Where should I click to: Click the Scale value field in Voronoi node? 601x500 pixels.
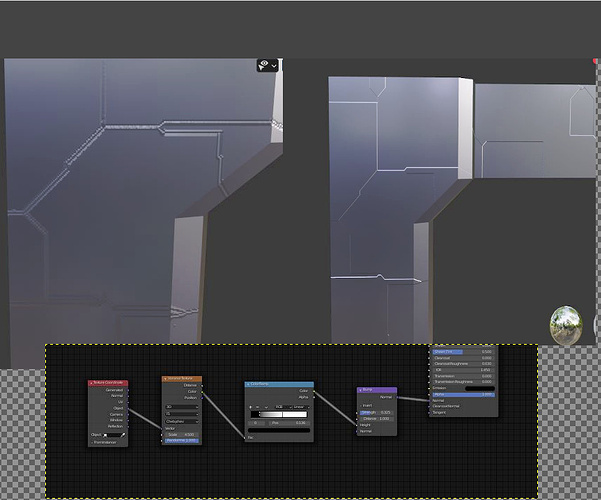pos(182,435)
